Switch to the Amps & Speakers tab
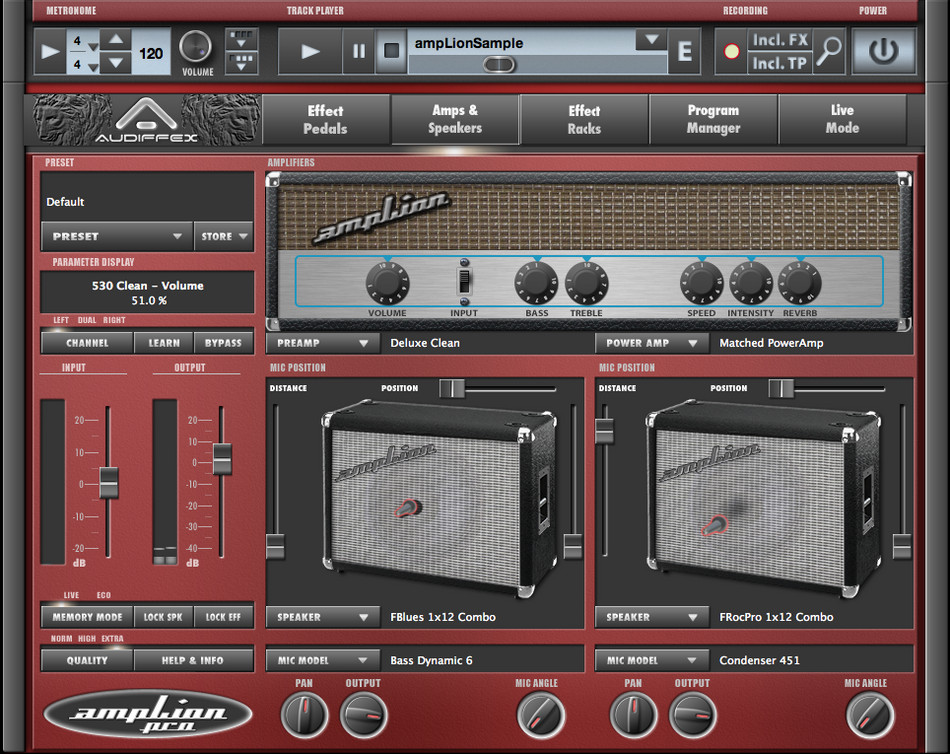The image size is (950, 754). [455, 119]
